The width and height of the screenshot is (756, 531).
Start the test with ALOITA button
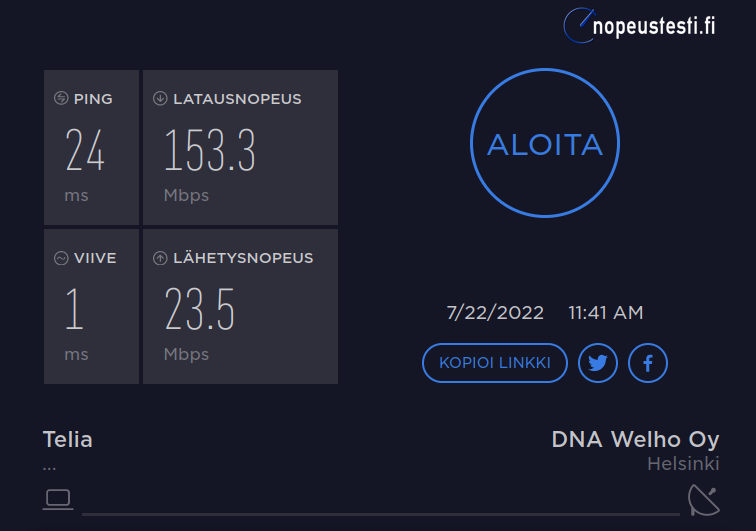(x=544, y=145)
